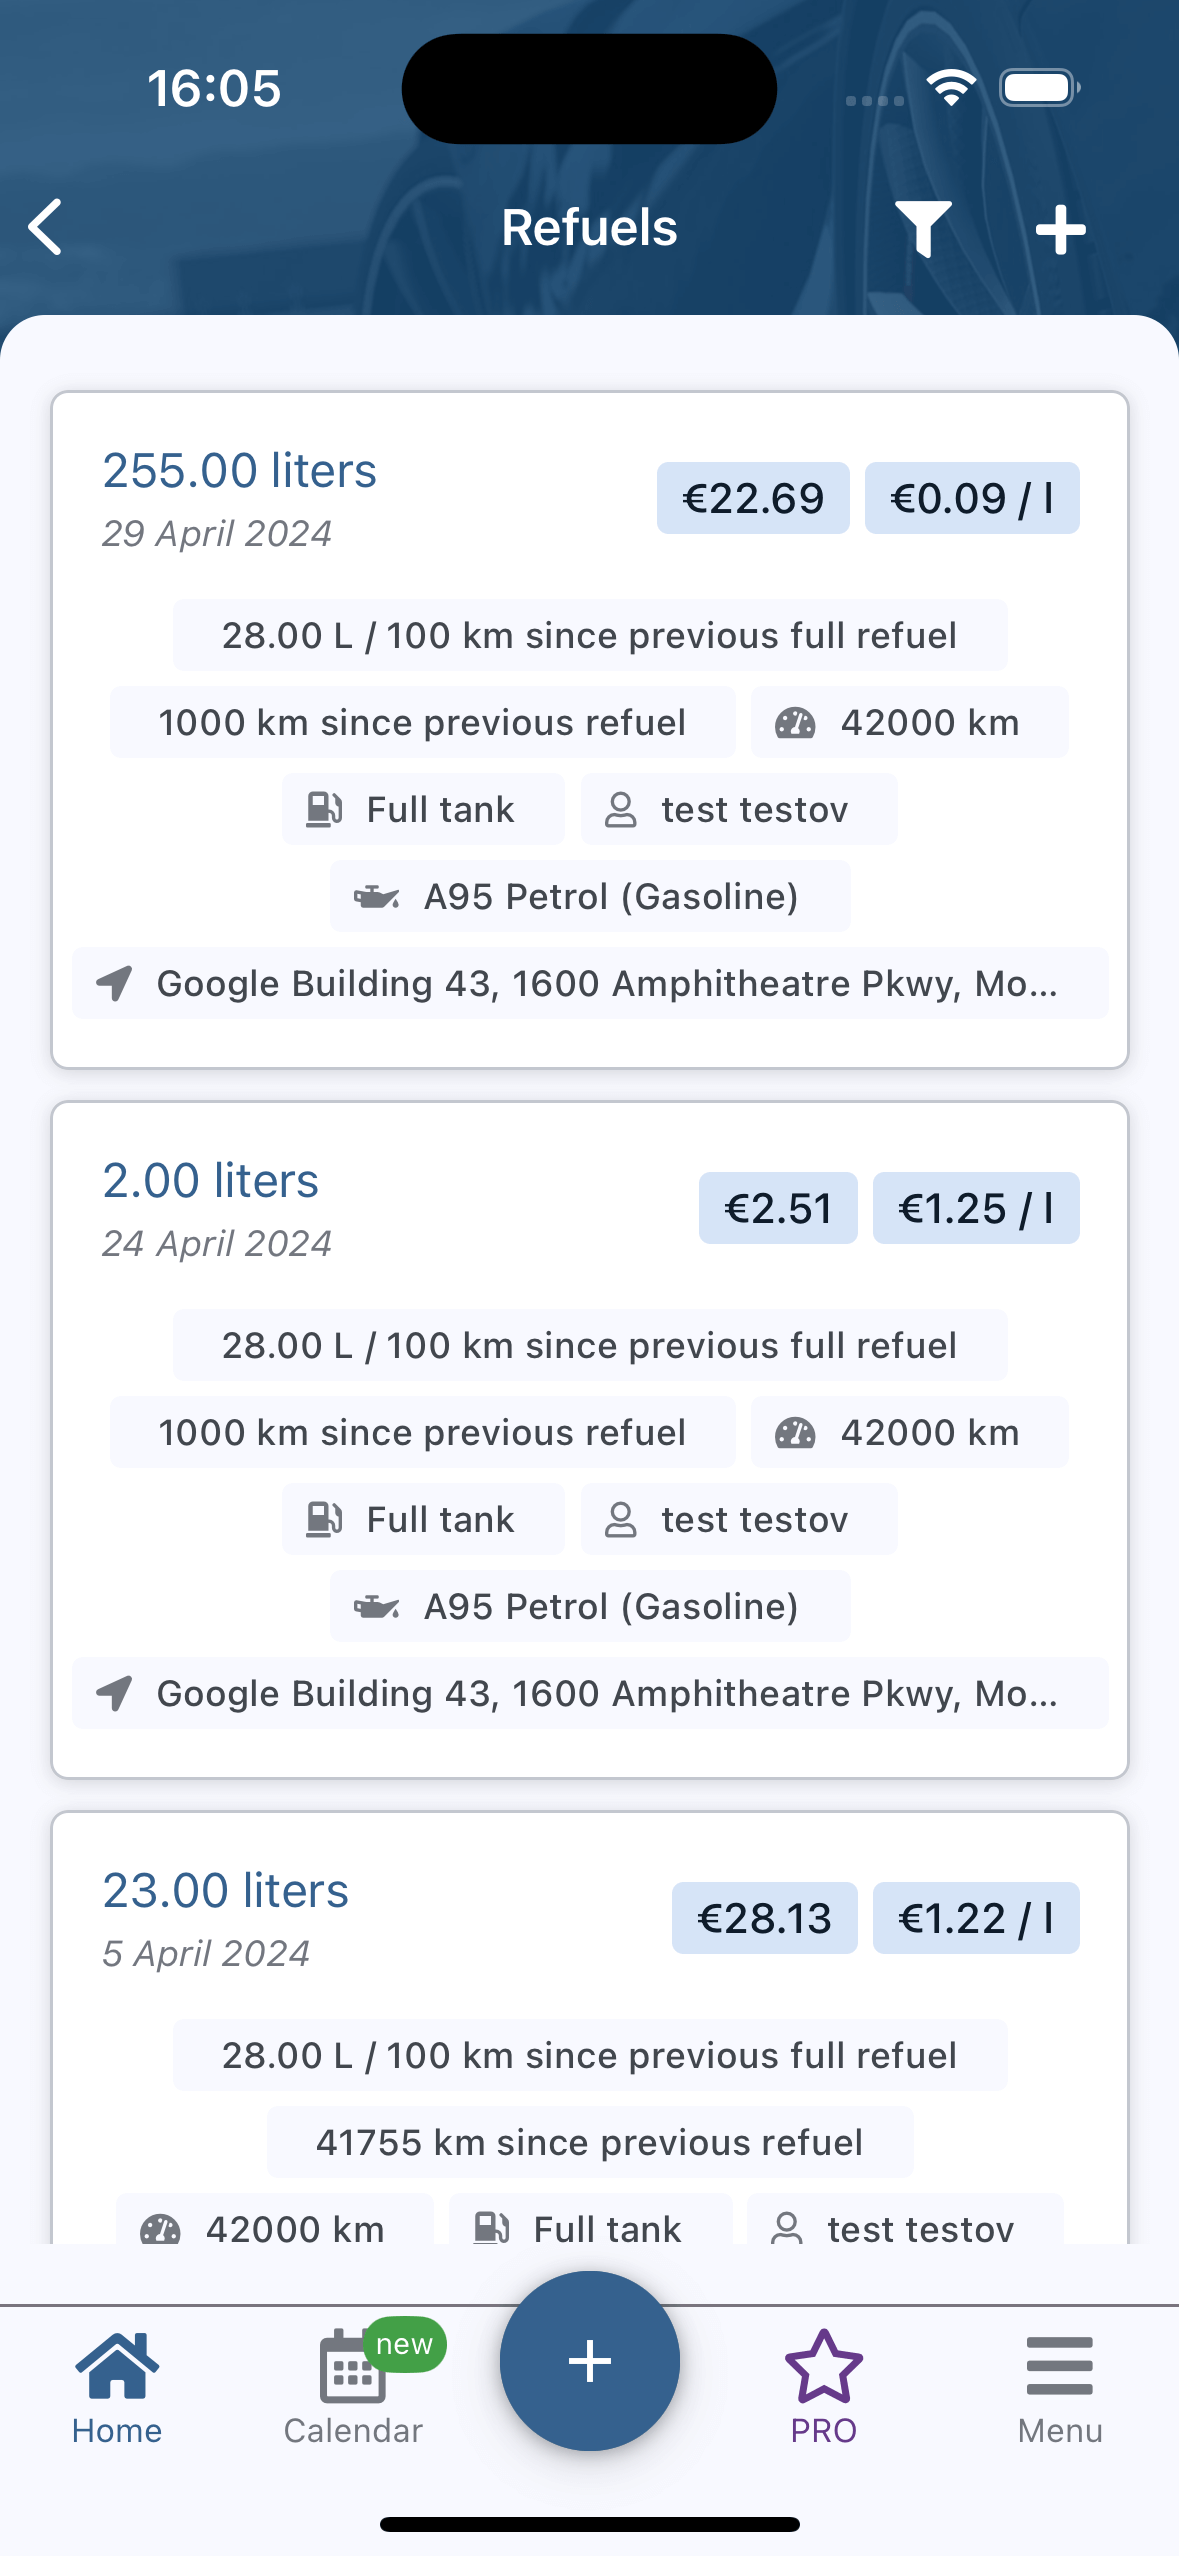1179x2556 pixels.
Task: Tap 41755 km since previous refuel tag
Action: point(590,2142)
